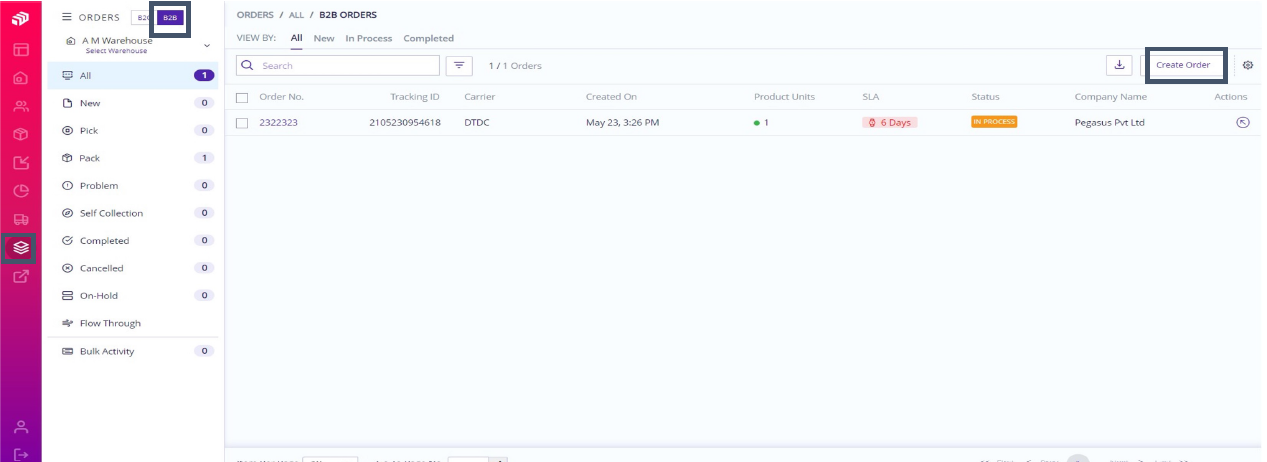Click the Pegasus Pvt Ltd company cell
The height and width of the screenshot is (462, 1267).
[x=1109, y=122]
